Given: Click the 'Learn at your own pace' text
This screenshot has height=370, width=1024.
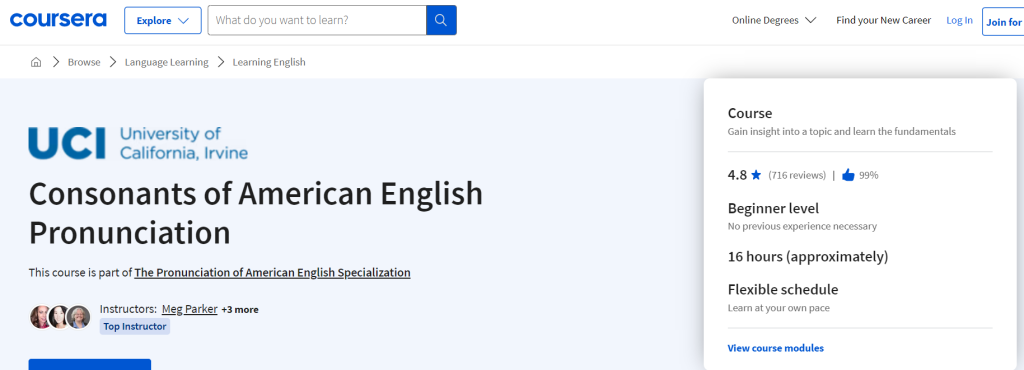Looking at the screenshot, I should coord(778,307).
